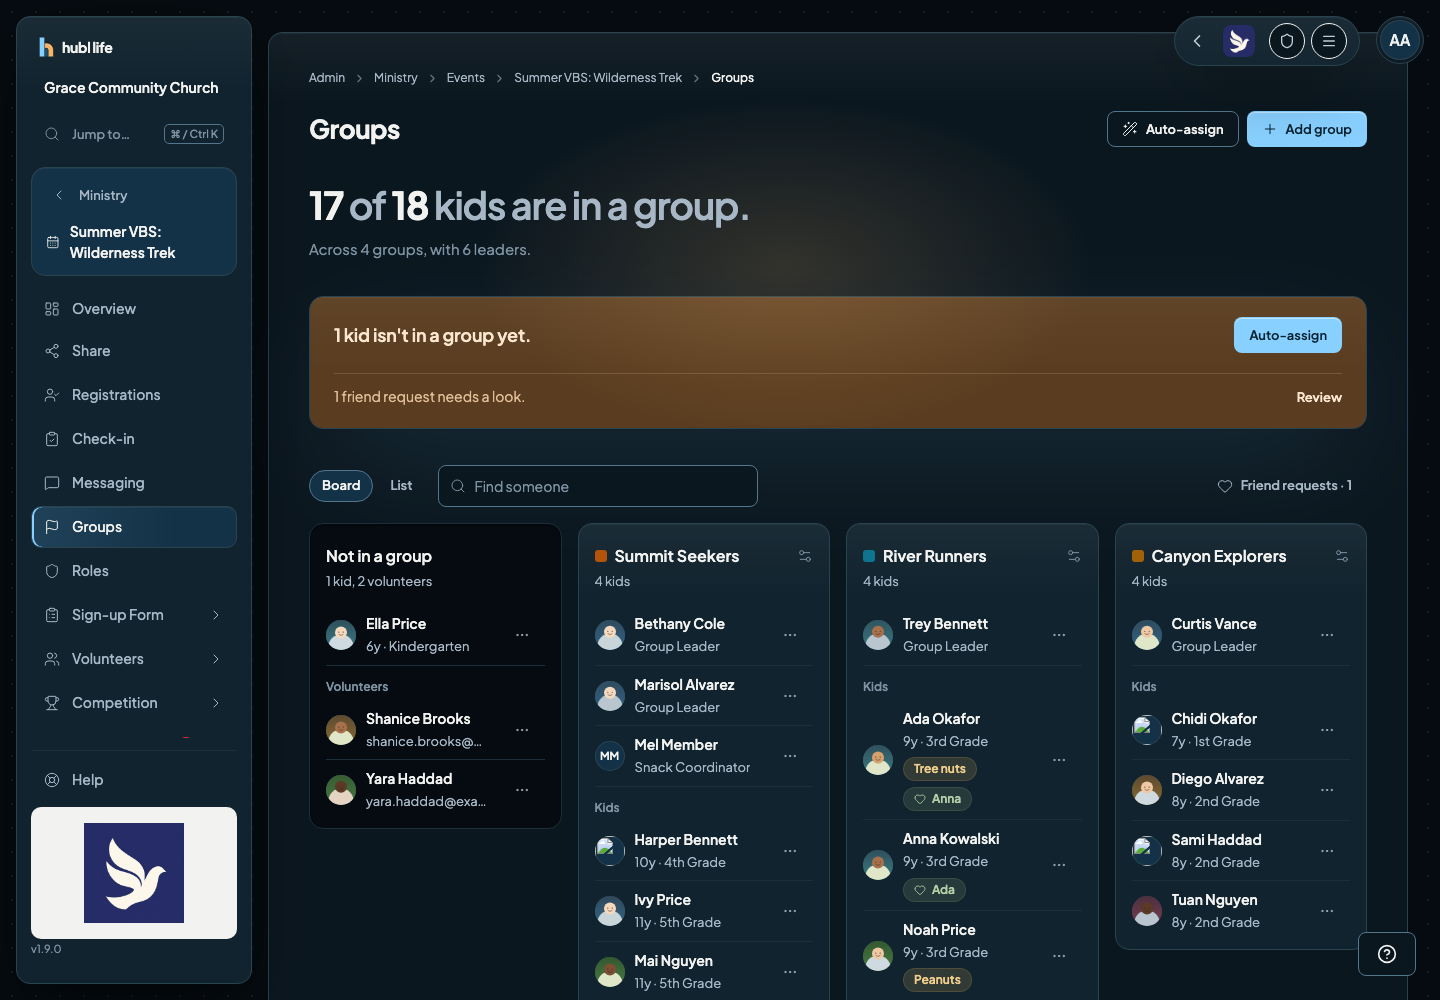Open River Runners group settings icon
This screenshot has height=1000, width=1440.
pos(1074,556)
